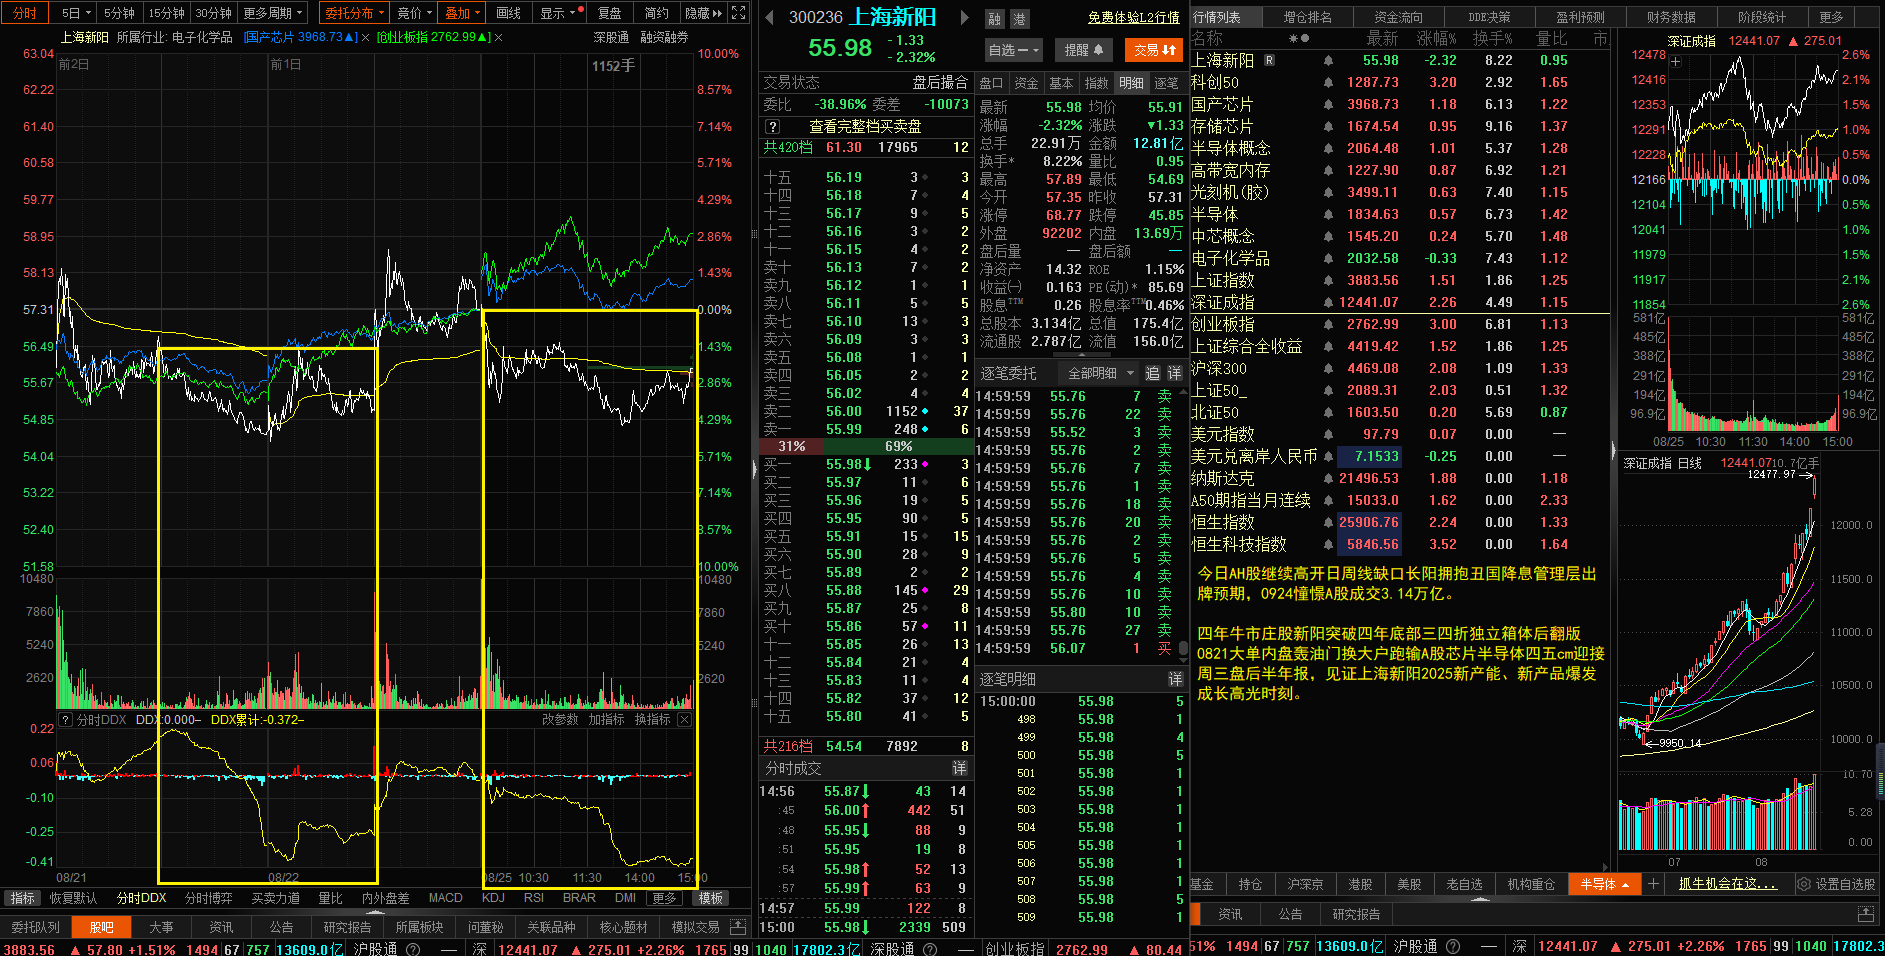Click bell icon in 恒生指数 row

coord(1328,523)
